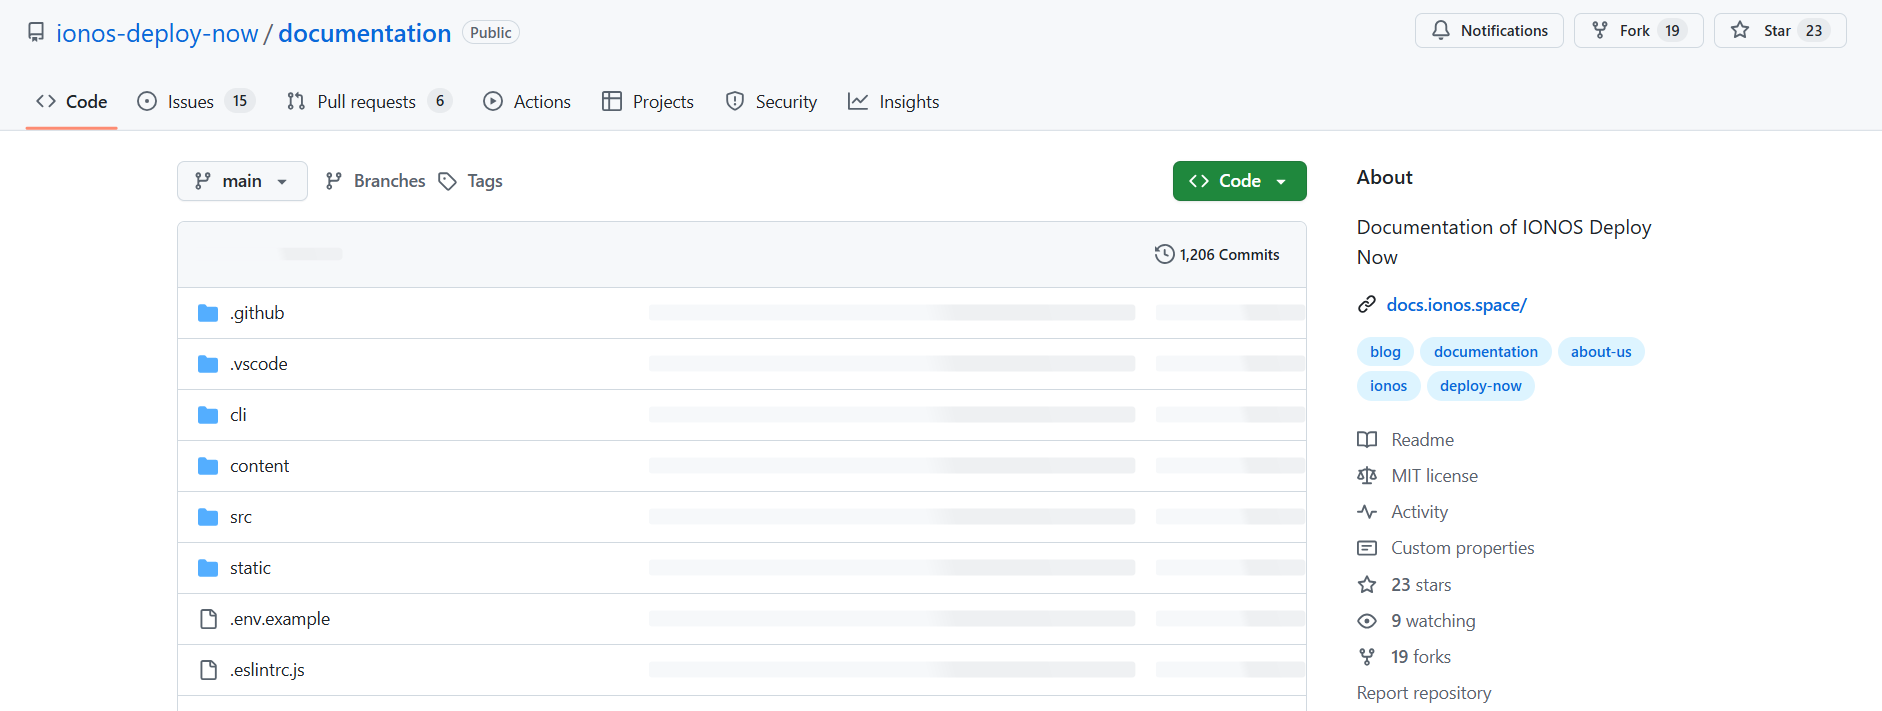
Task: Click the folder icon for static
Action: 208,568
